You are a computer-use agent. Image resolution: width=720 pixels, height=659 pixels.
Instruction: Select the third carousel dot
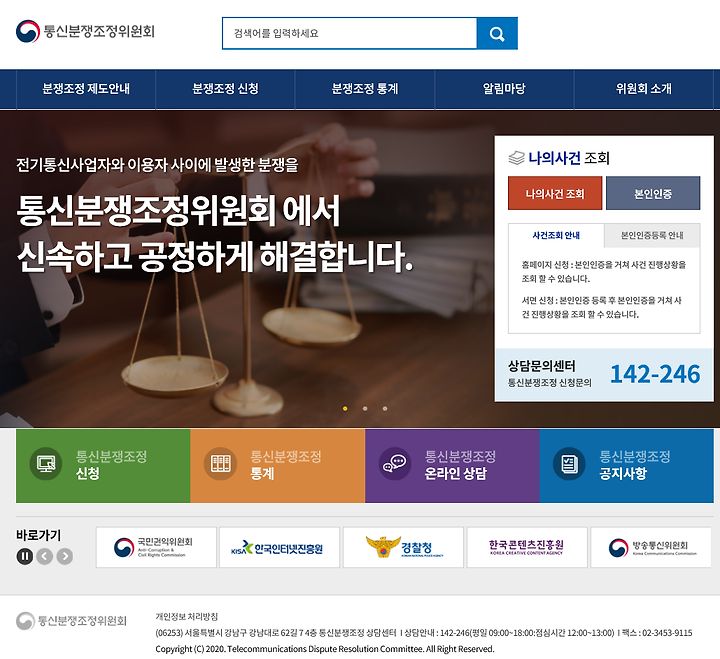pyautogui.click(x=385, y=408)
